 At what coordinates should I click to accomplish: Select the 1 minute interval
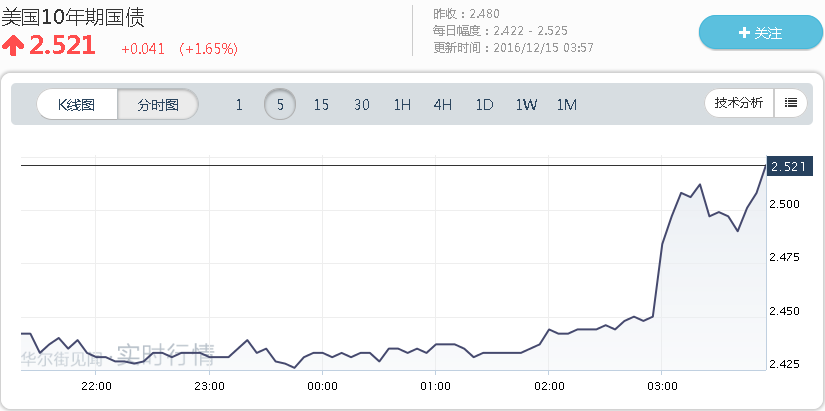[238, 104]
